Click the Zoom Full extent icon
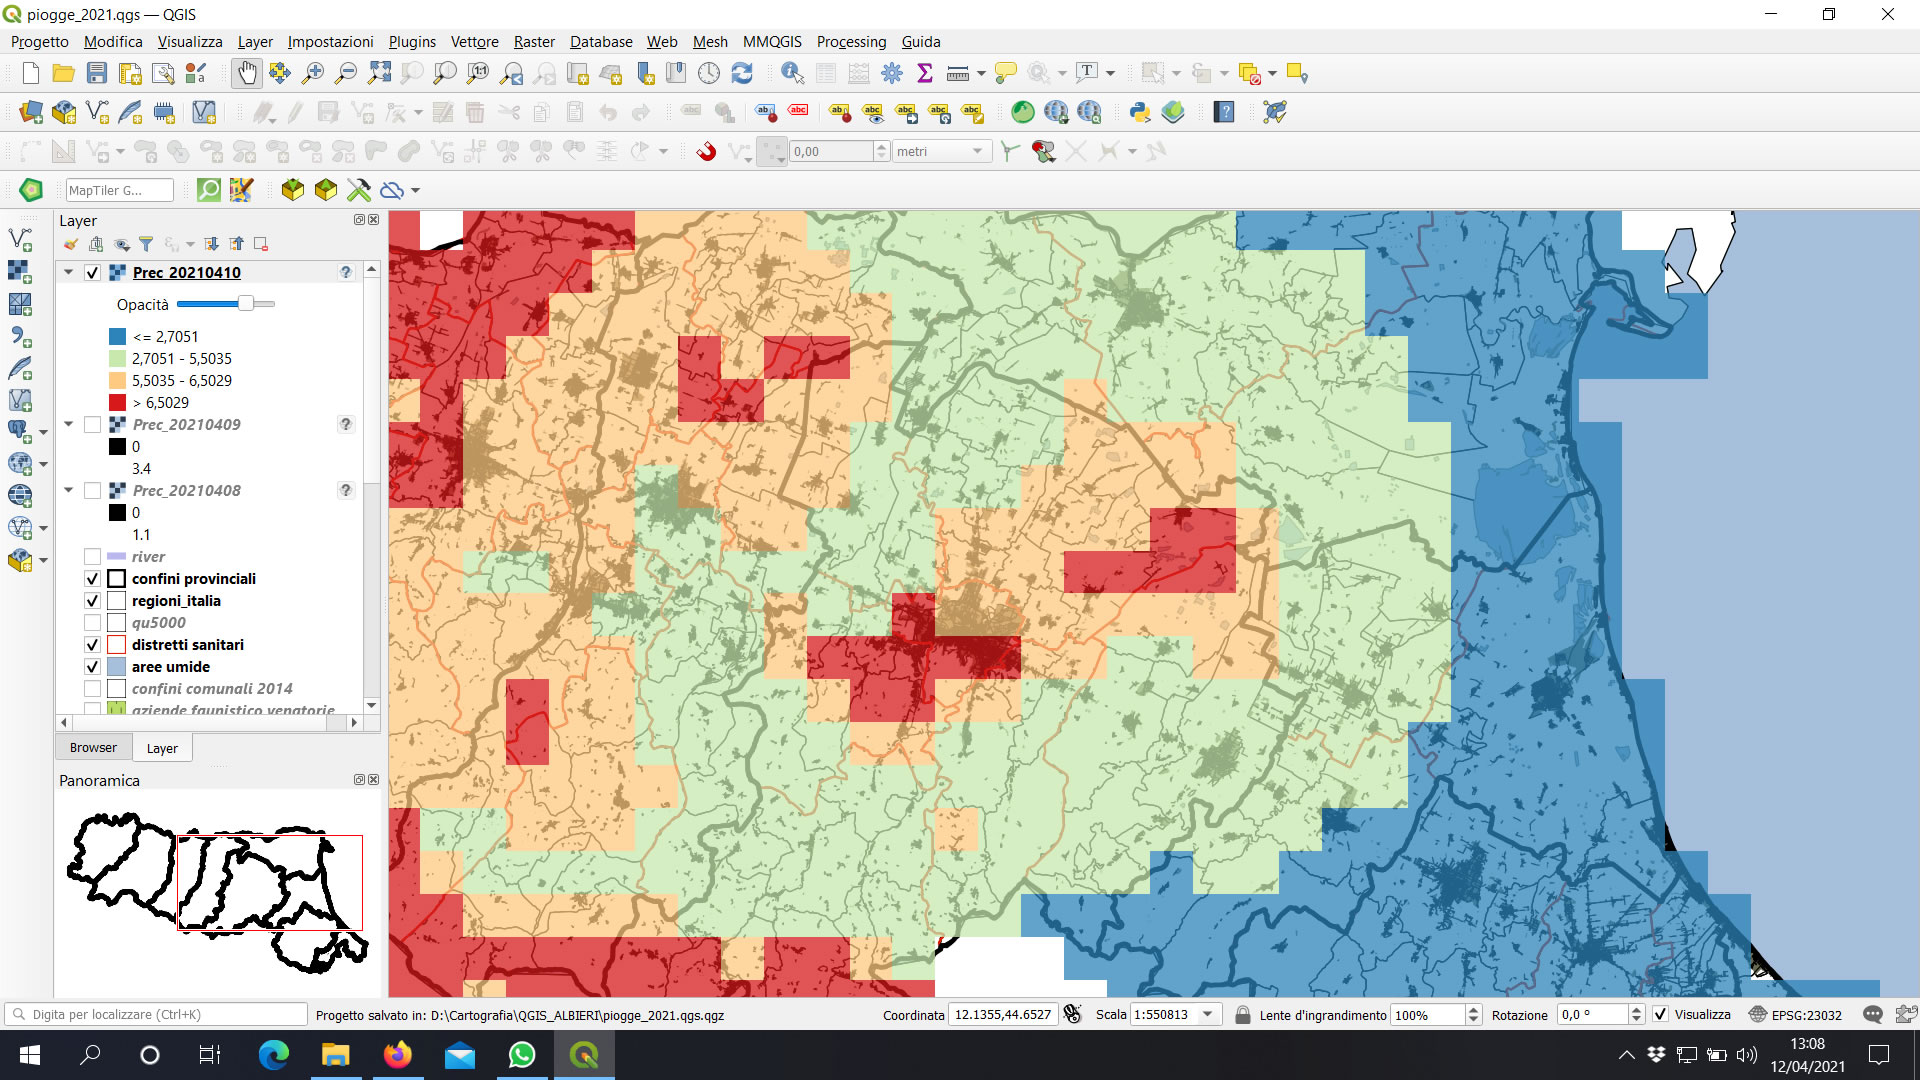Image resolution: width=1920 pixels, height=1080 pixels. pyautogui.click(x=379, y=73)
